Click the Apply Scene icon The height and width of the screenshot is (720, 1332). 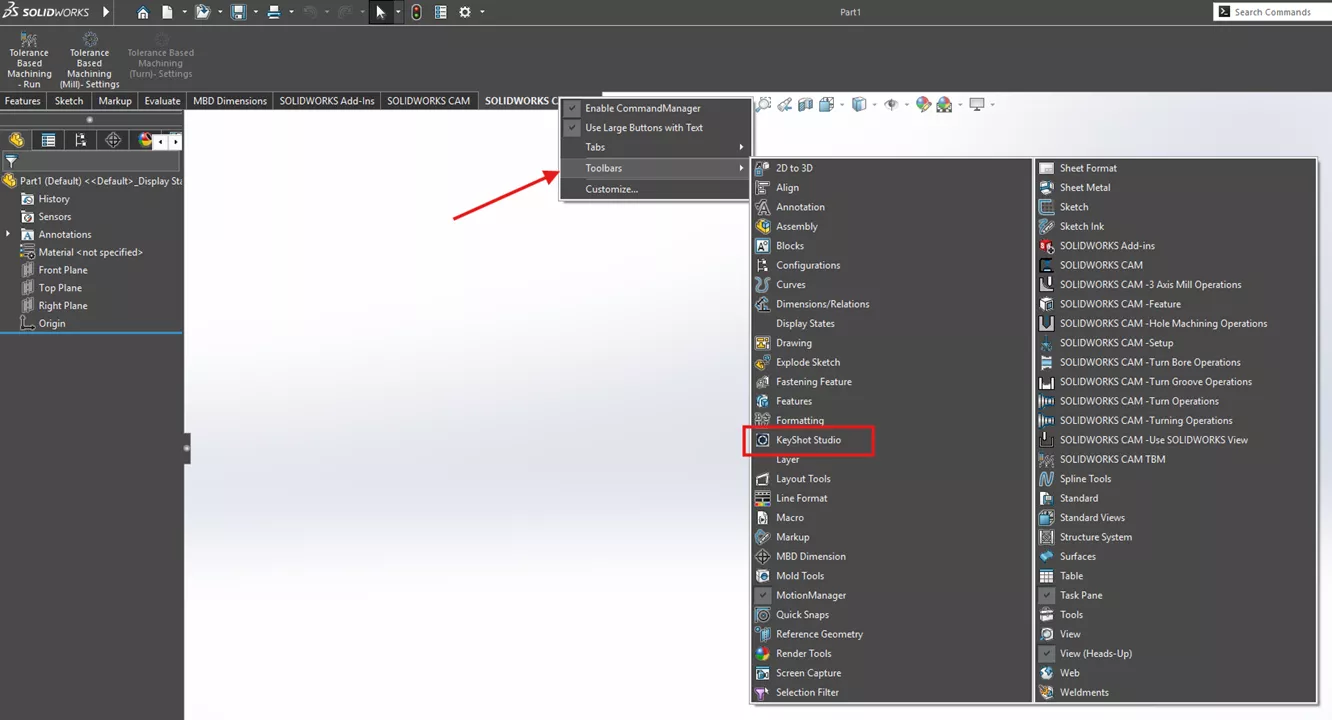[x=943, y=104]
